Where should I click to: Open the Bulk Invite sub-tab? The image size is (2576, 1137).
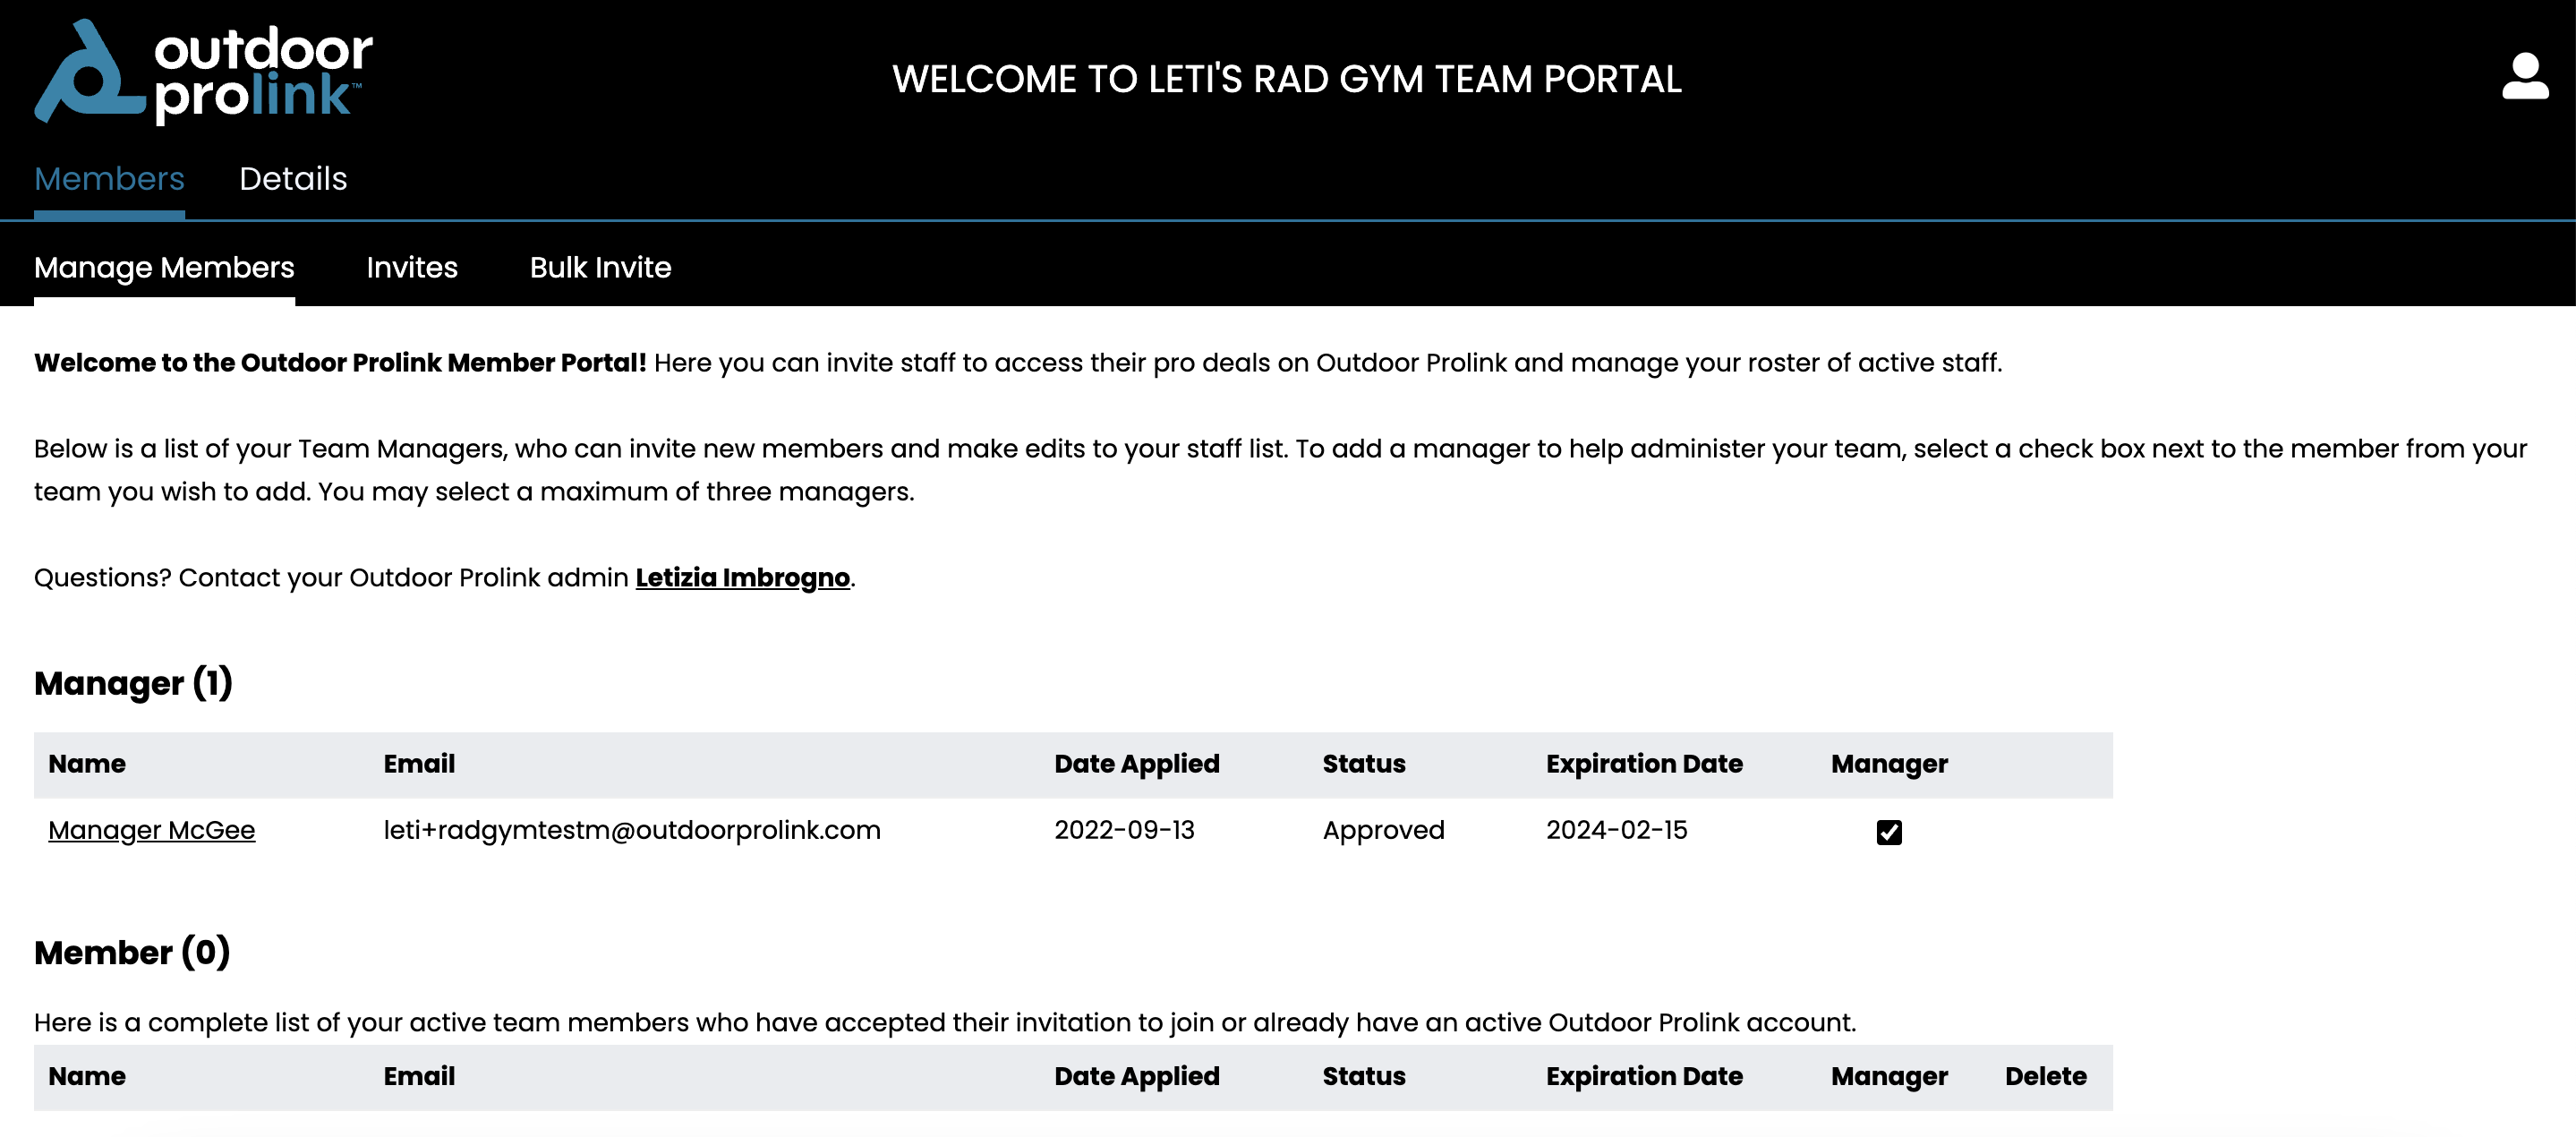click(x=600, y=268)
